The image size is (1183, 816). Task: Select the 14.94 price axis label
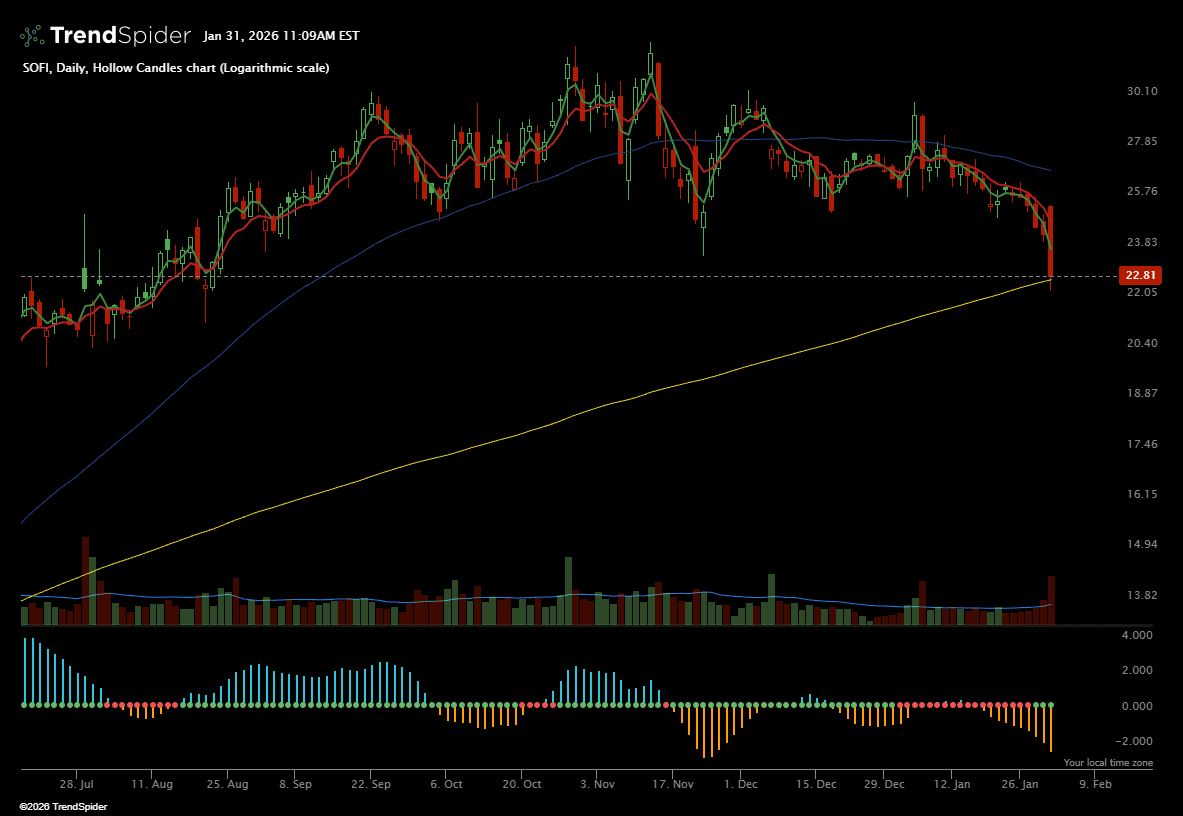(1141, 545)
